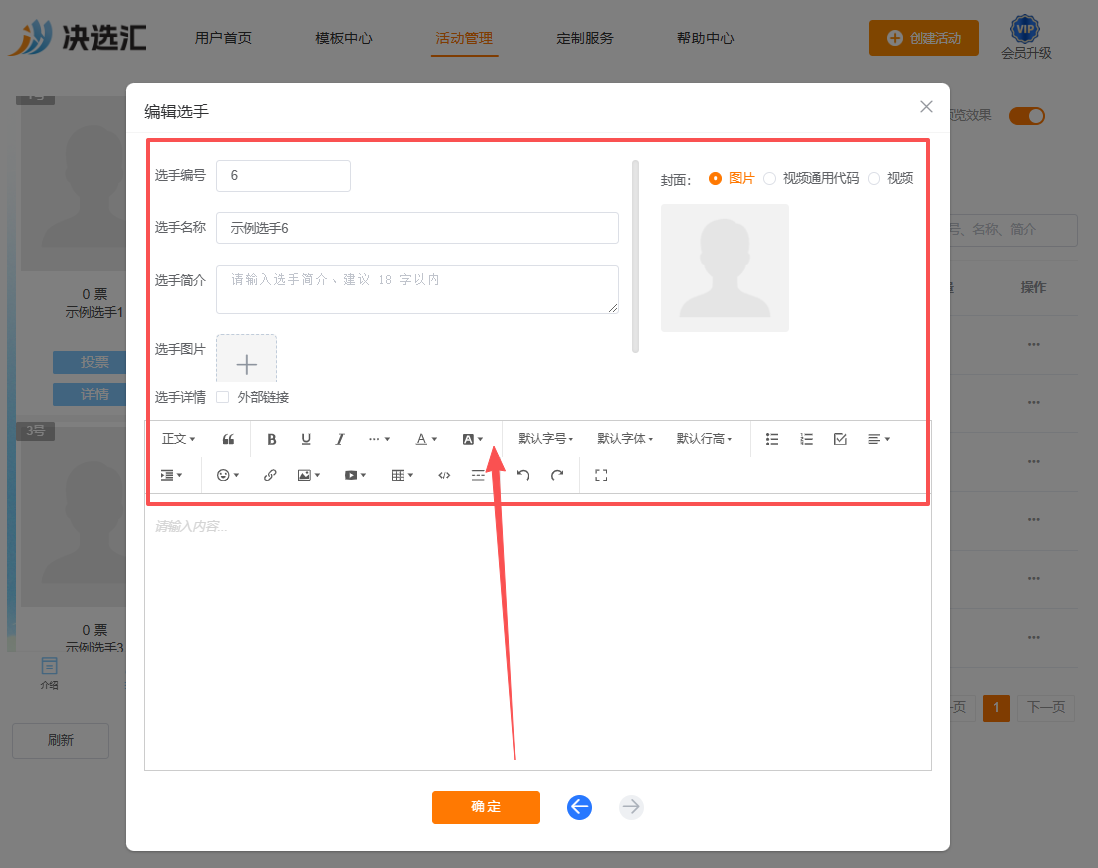
Task: Open the insert table dropdown
Action: 402,475
